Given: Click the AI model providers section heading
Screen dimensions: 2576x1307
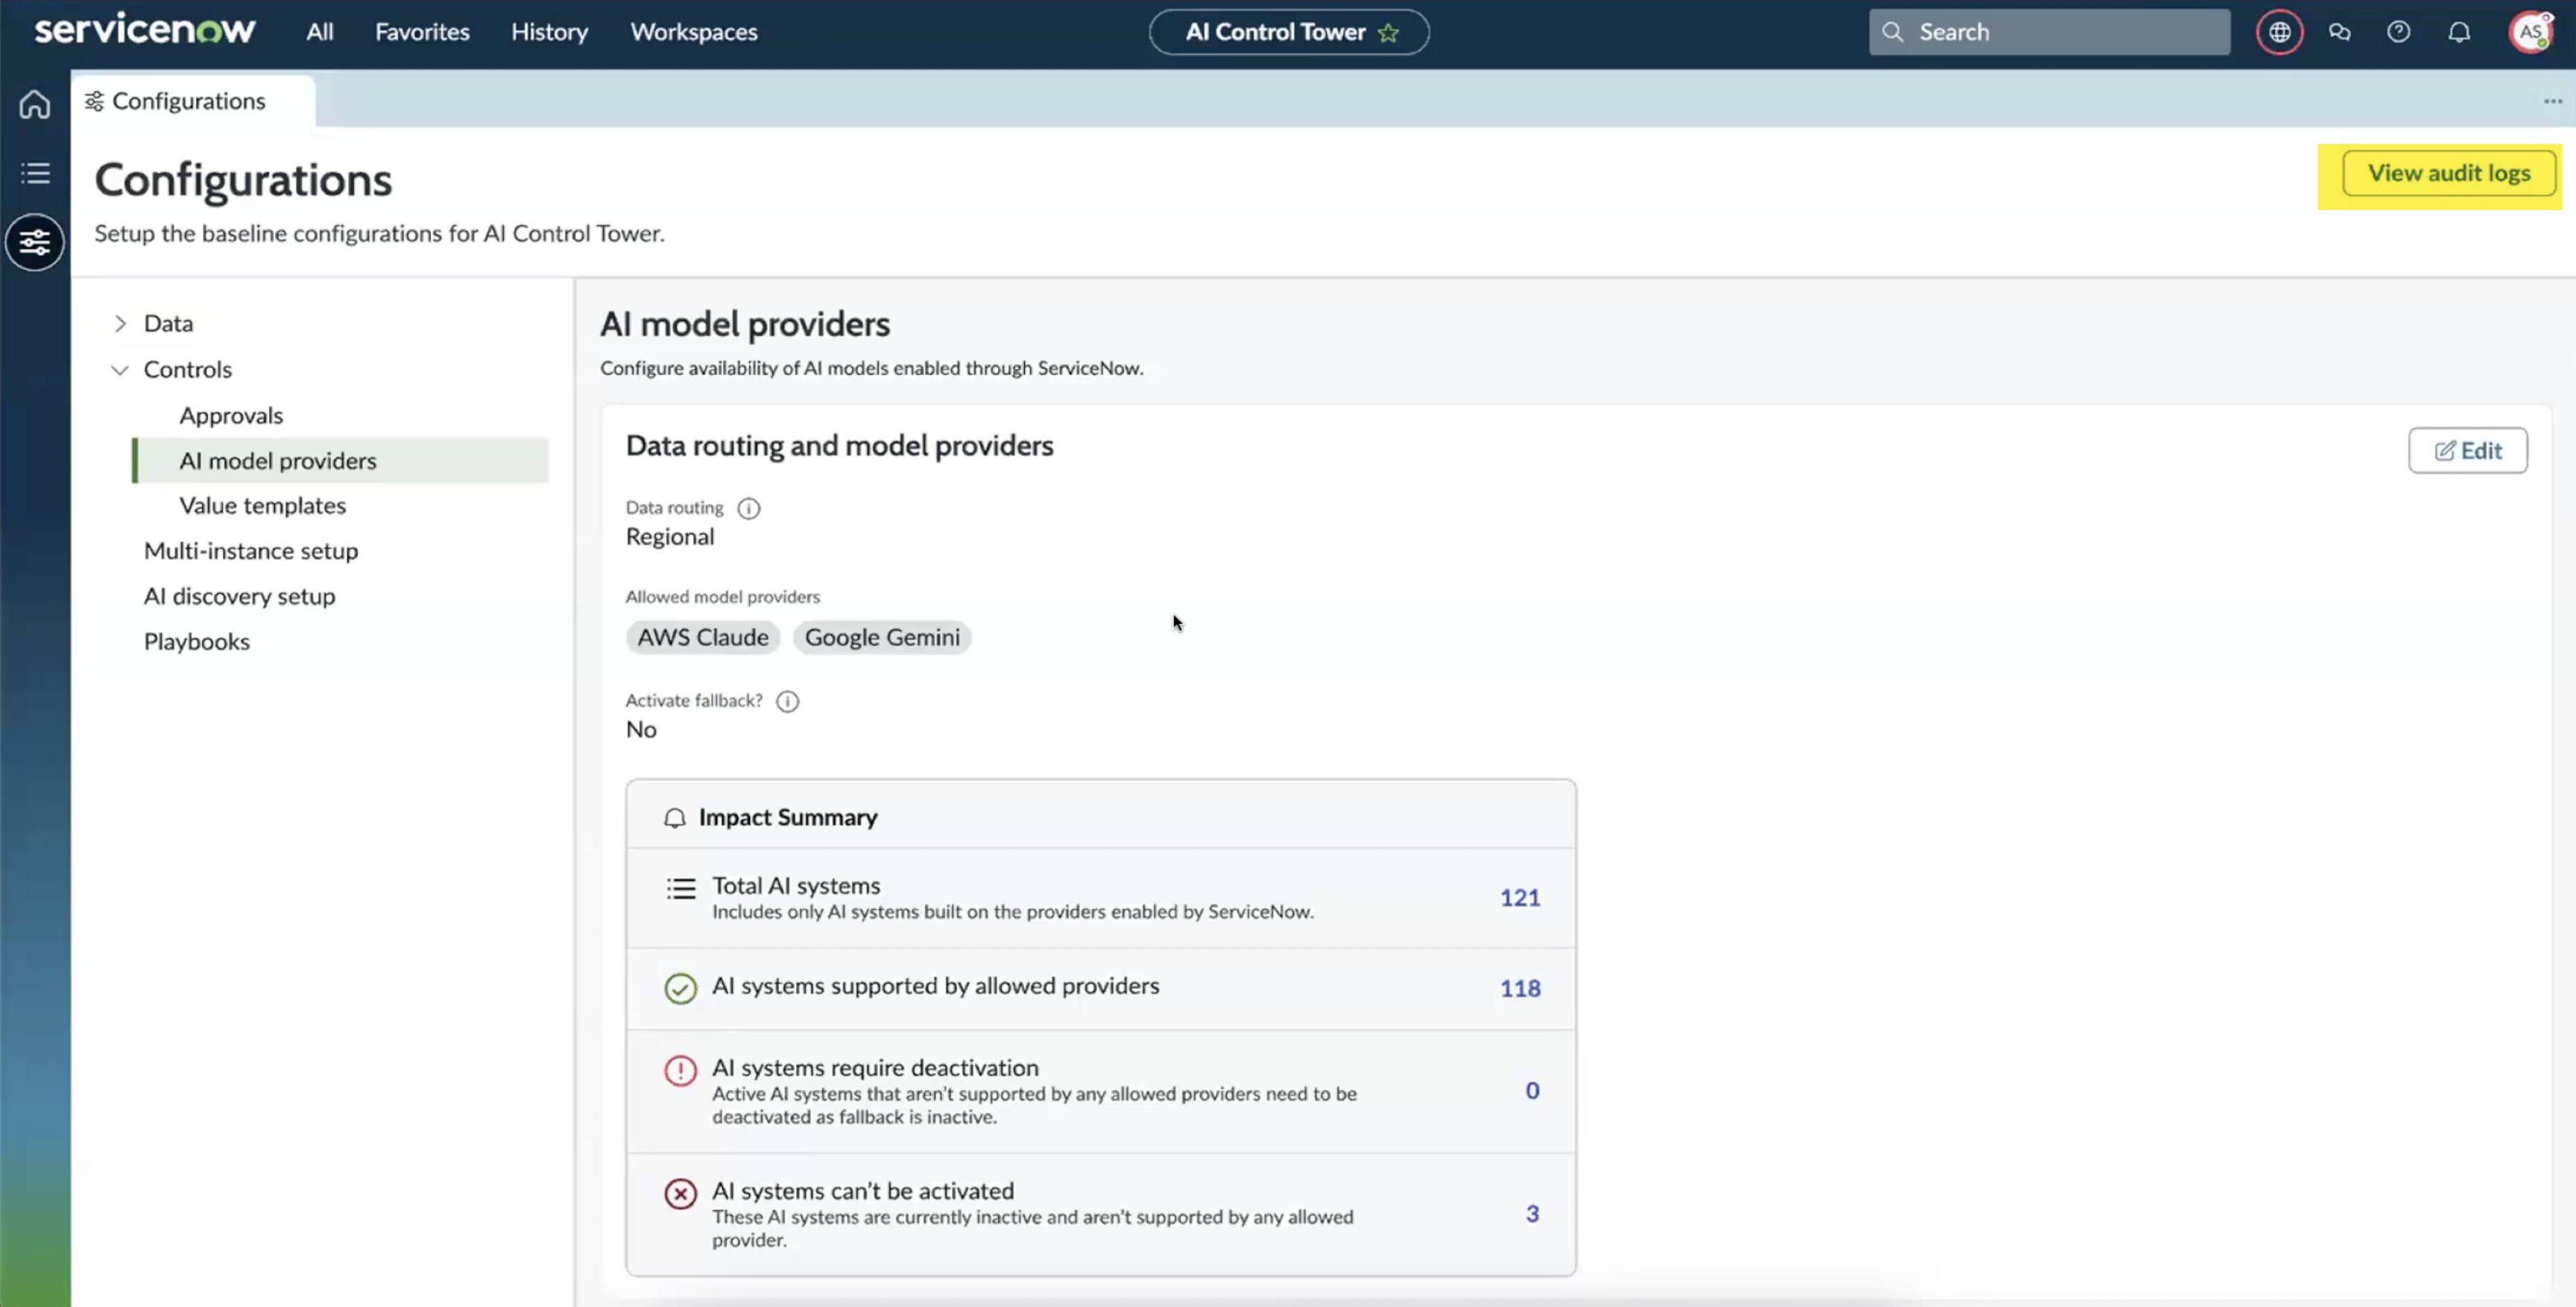Looking at the screenshot, I should click(744, 324).
